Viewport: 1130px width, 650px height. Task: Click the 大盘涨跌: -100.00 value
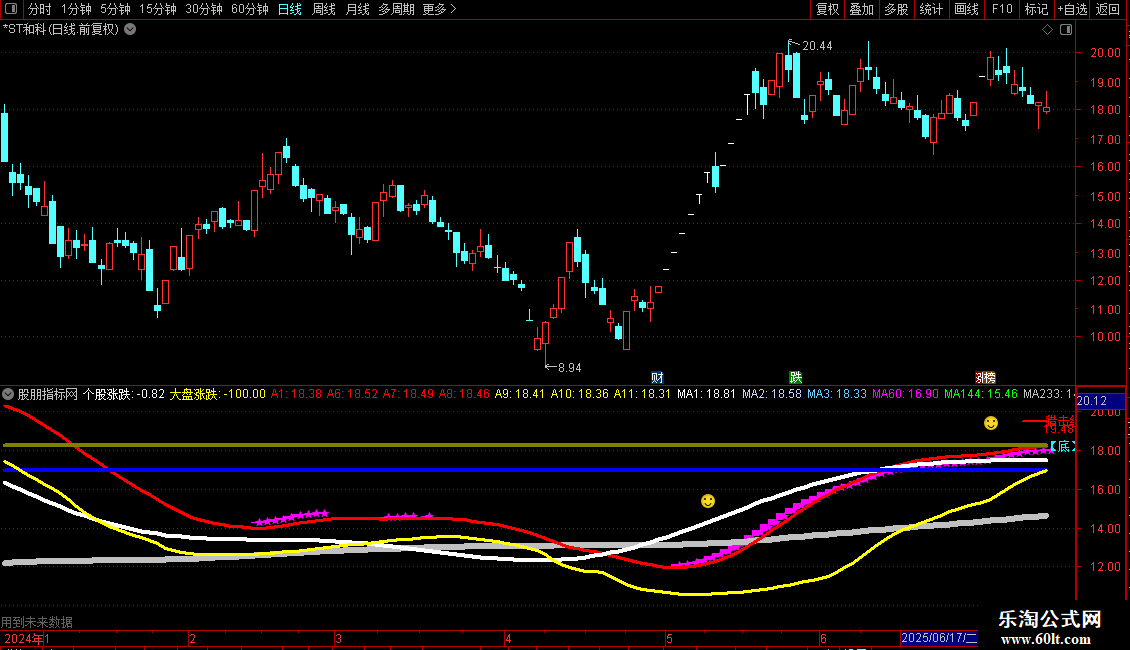pyautogui.click(x=218, y=394)
